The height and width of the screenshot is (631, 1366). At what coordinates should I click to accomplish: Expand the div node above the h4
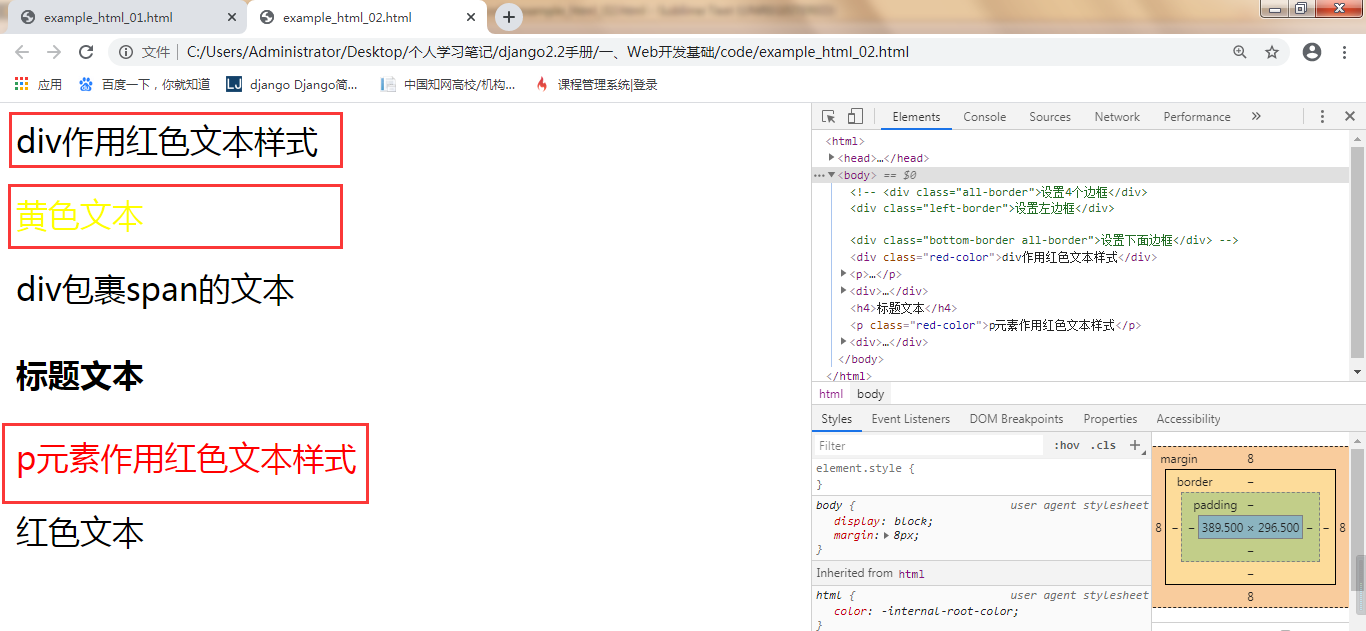coord(845,291)
